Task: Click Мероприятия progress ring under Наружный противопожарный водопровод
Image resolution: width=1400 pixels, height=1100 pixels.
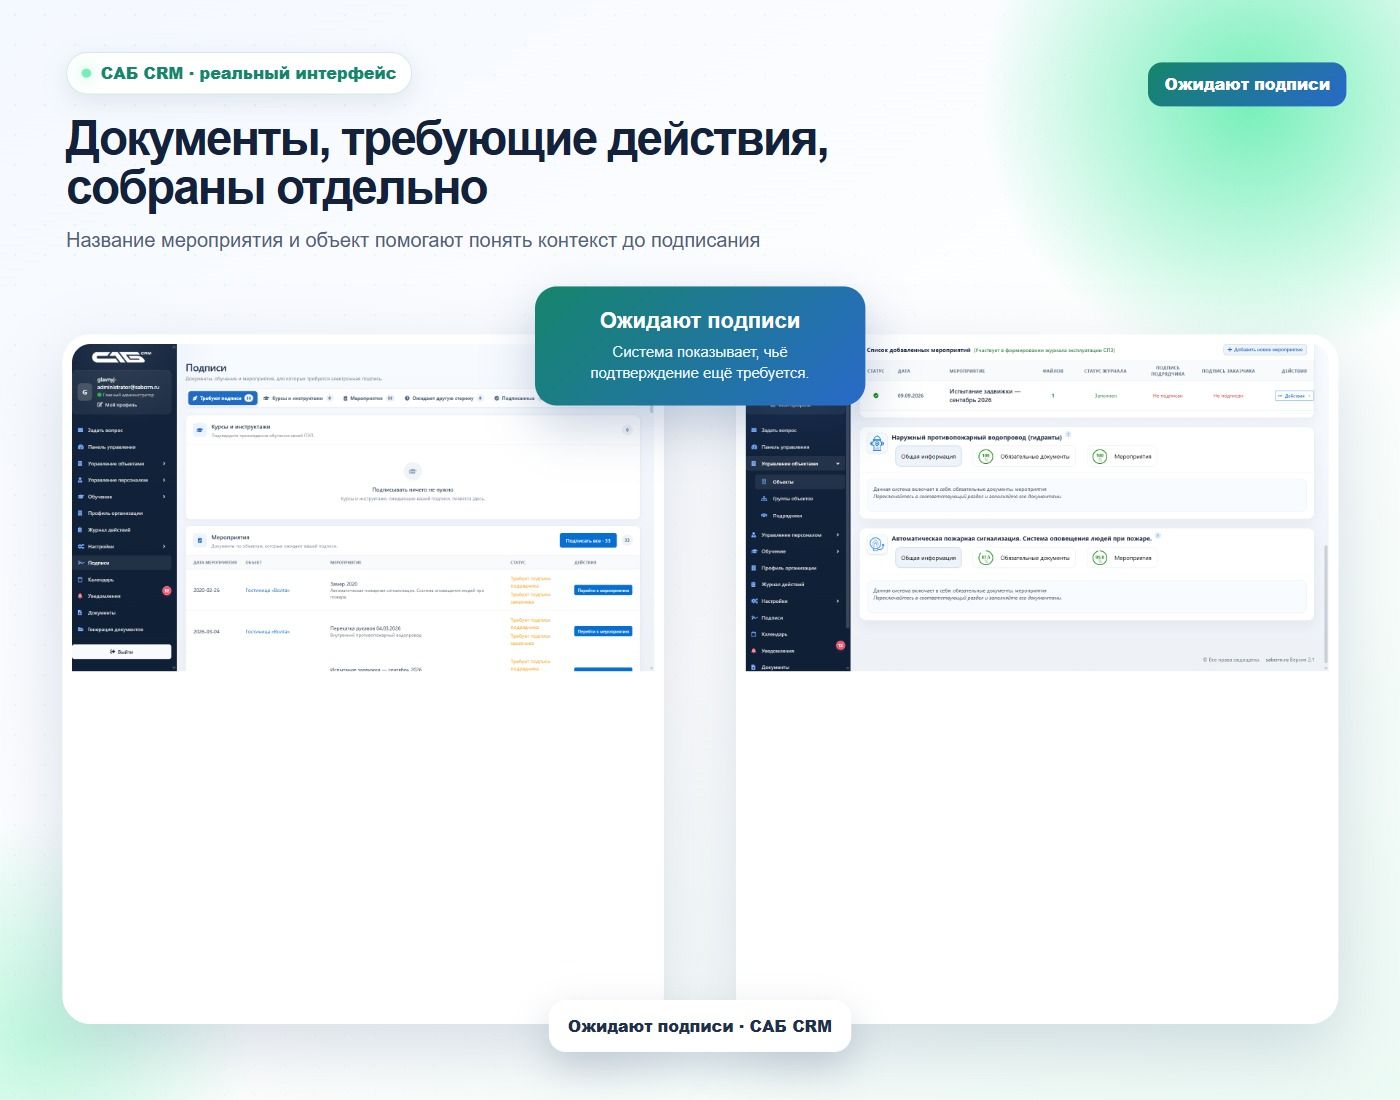Action: click(1100, 457)
